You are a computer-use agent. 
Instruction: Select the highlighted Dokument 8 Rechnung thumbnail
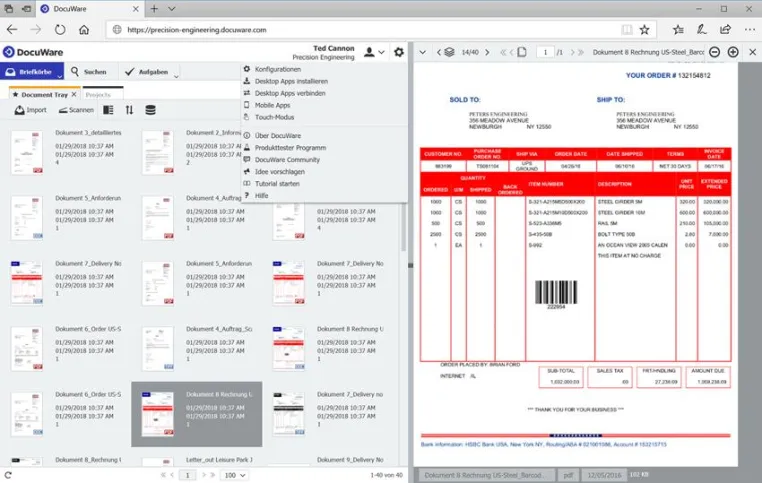pyautogui.click(x=157, y=414)
